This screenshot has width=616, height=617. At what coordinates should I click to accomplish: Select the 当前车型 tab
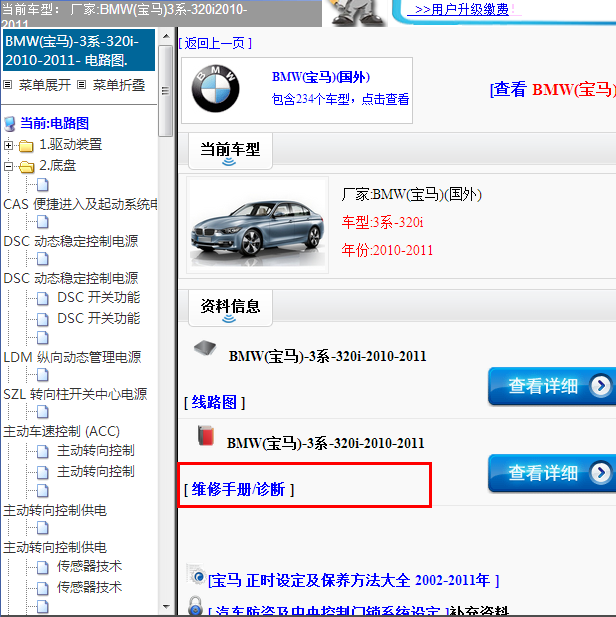pyautogui.click(x=230, y=151)
